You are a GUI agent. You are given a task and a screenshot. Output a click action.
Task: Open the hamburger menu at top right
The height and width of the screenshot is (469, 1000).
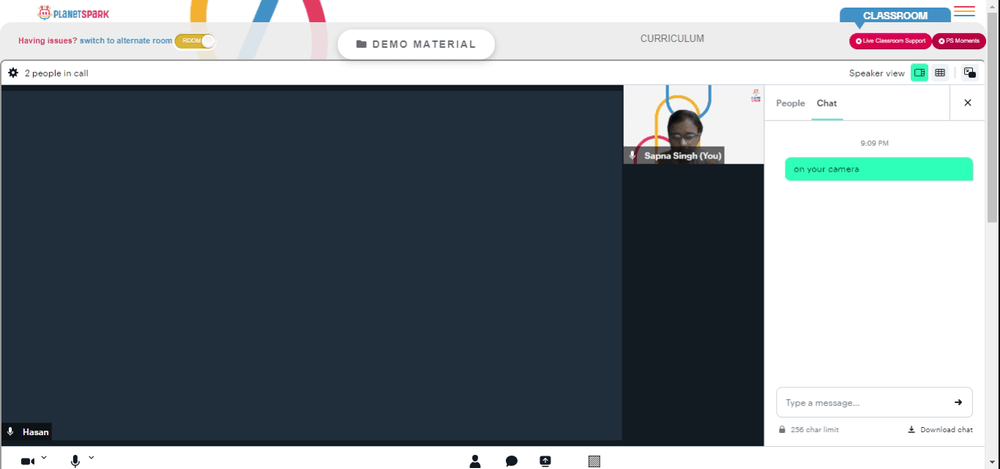coord(964,11)
